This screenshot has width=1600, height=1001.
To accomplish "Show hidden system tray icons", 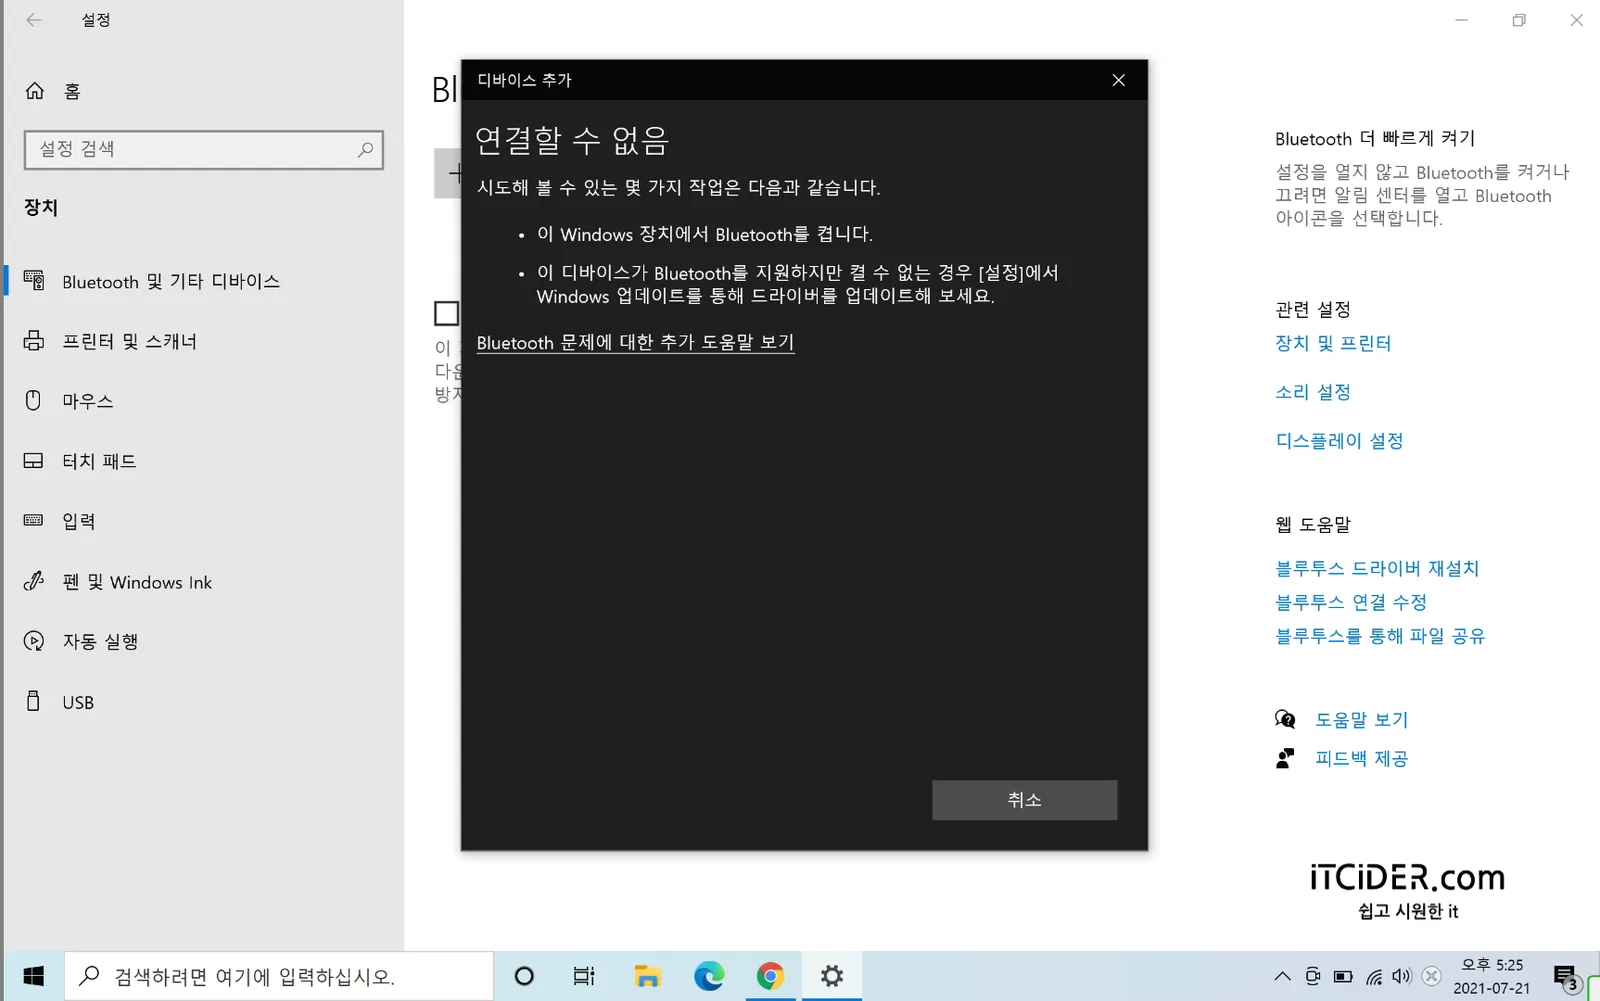I will 1282,977.
